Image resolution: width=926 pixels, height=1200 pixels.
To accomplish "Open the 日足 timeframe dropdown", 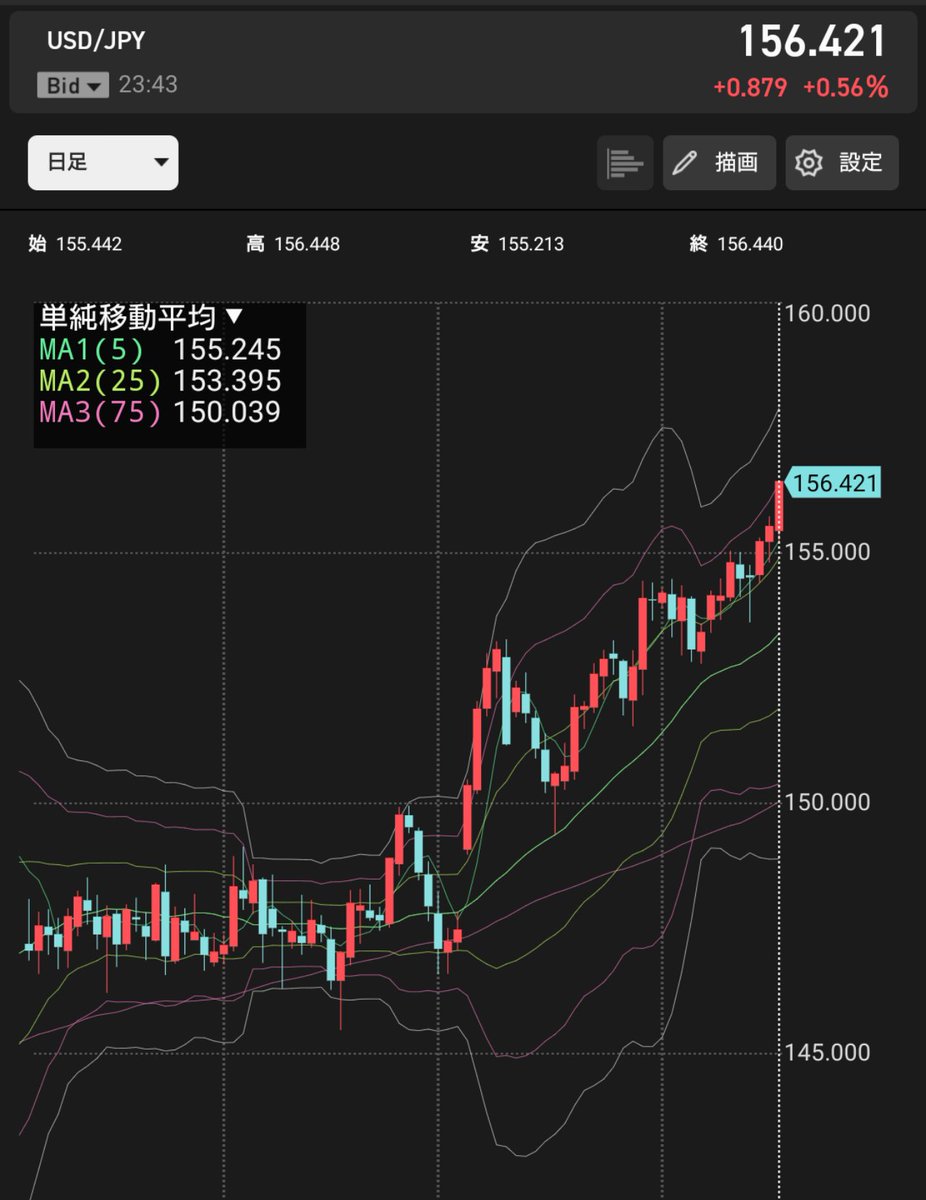I will 103,162.
